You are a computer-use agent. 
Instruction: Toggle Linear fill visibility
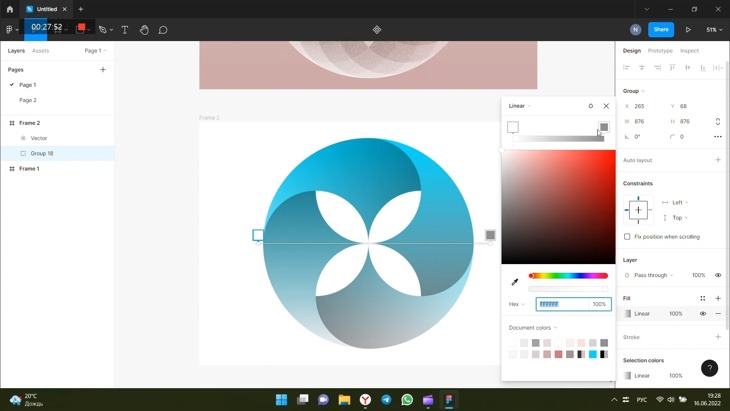click(703, 314)
